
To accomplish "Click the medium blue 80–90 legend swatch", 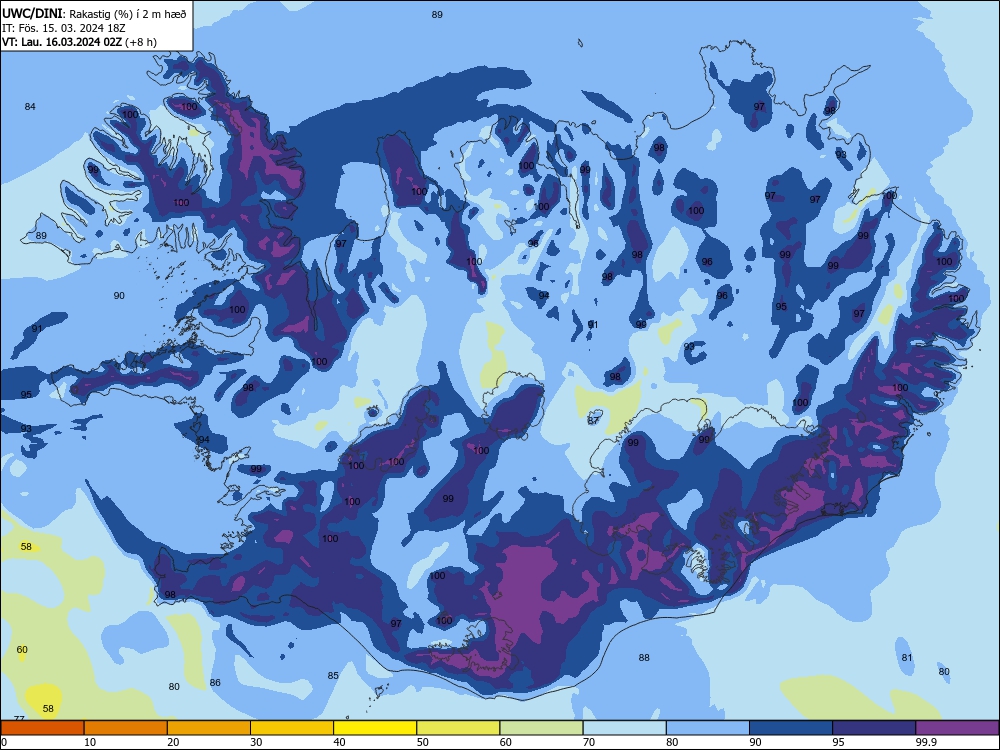I will [708, 728].
